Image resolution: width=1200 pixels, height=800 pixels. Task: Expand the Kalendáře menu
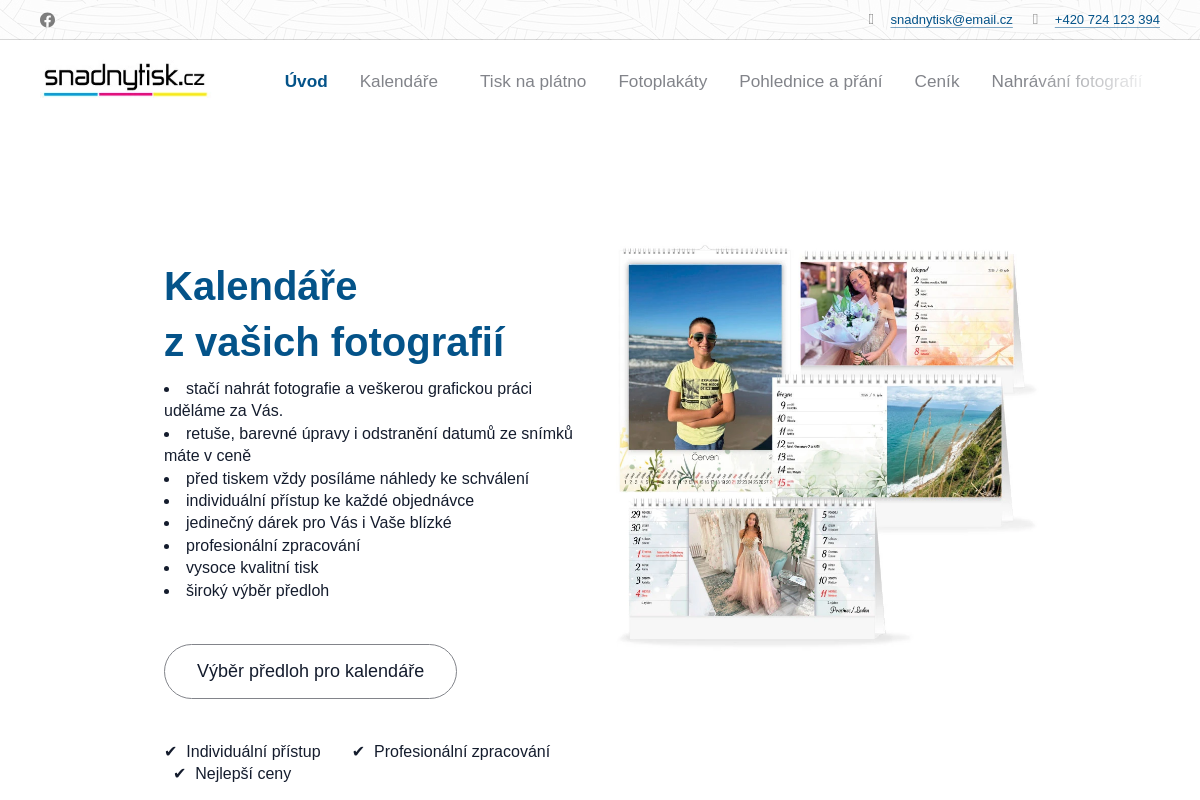(399, 82)
